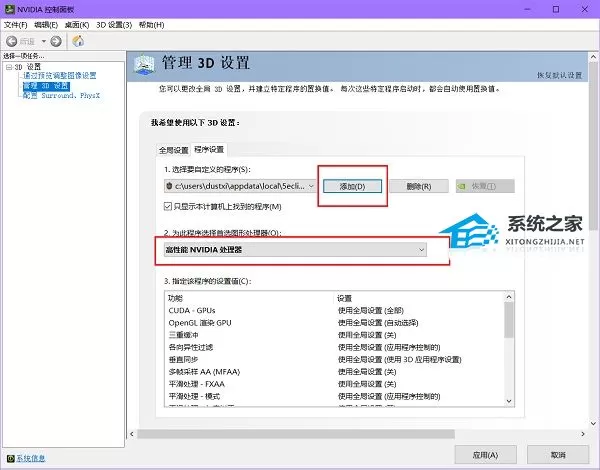Select 管理 3D 设置 in task tree
The height and width of the screenshot is (470, 600).
[x=46, y=85]
